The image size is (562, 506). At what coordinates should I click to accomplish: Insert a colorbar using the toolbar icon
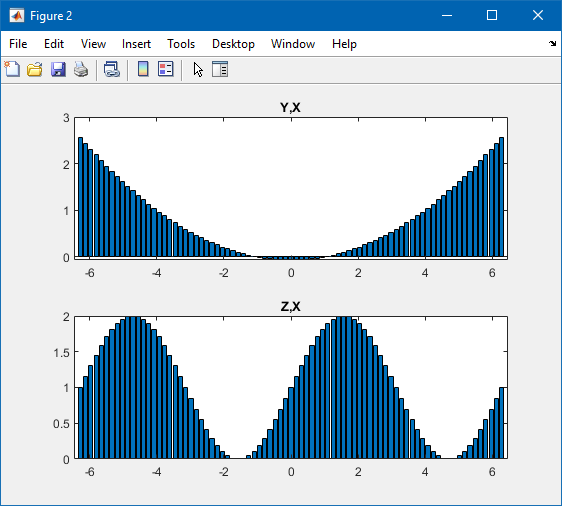[x=143, y=69]
